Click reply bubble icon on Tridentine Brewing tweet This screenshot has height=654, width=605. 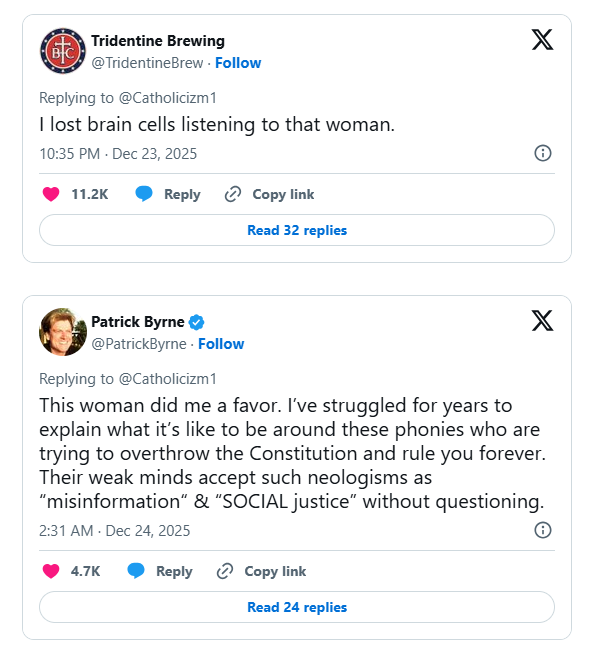click(144, 194)
